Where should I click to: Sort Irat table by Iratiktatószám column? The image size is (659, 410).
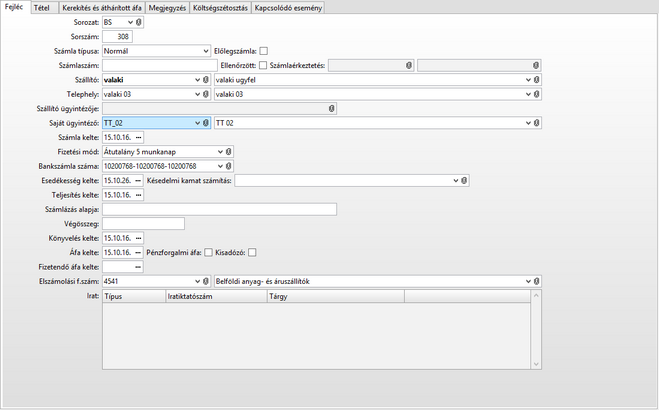tap(217, 296)
